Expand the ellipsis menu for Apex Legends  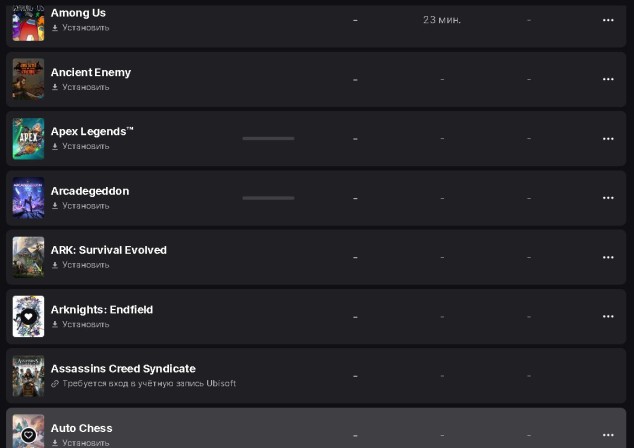pyautogui.click(x=607, y=139)
